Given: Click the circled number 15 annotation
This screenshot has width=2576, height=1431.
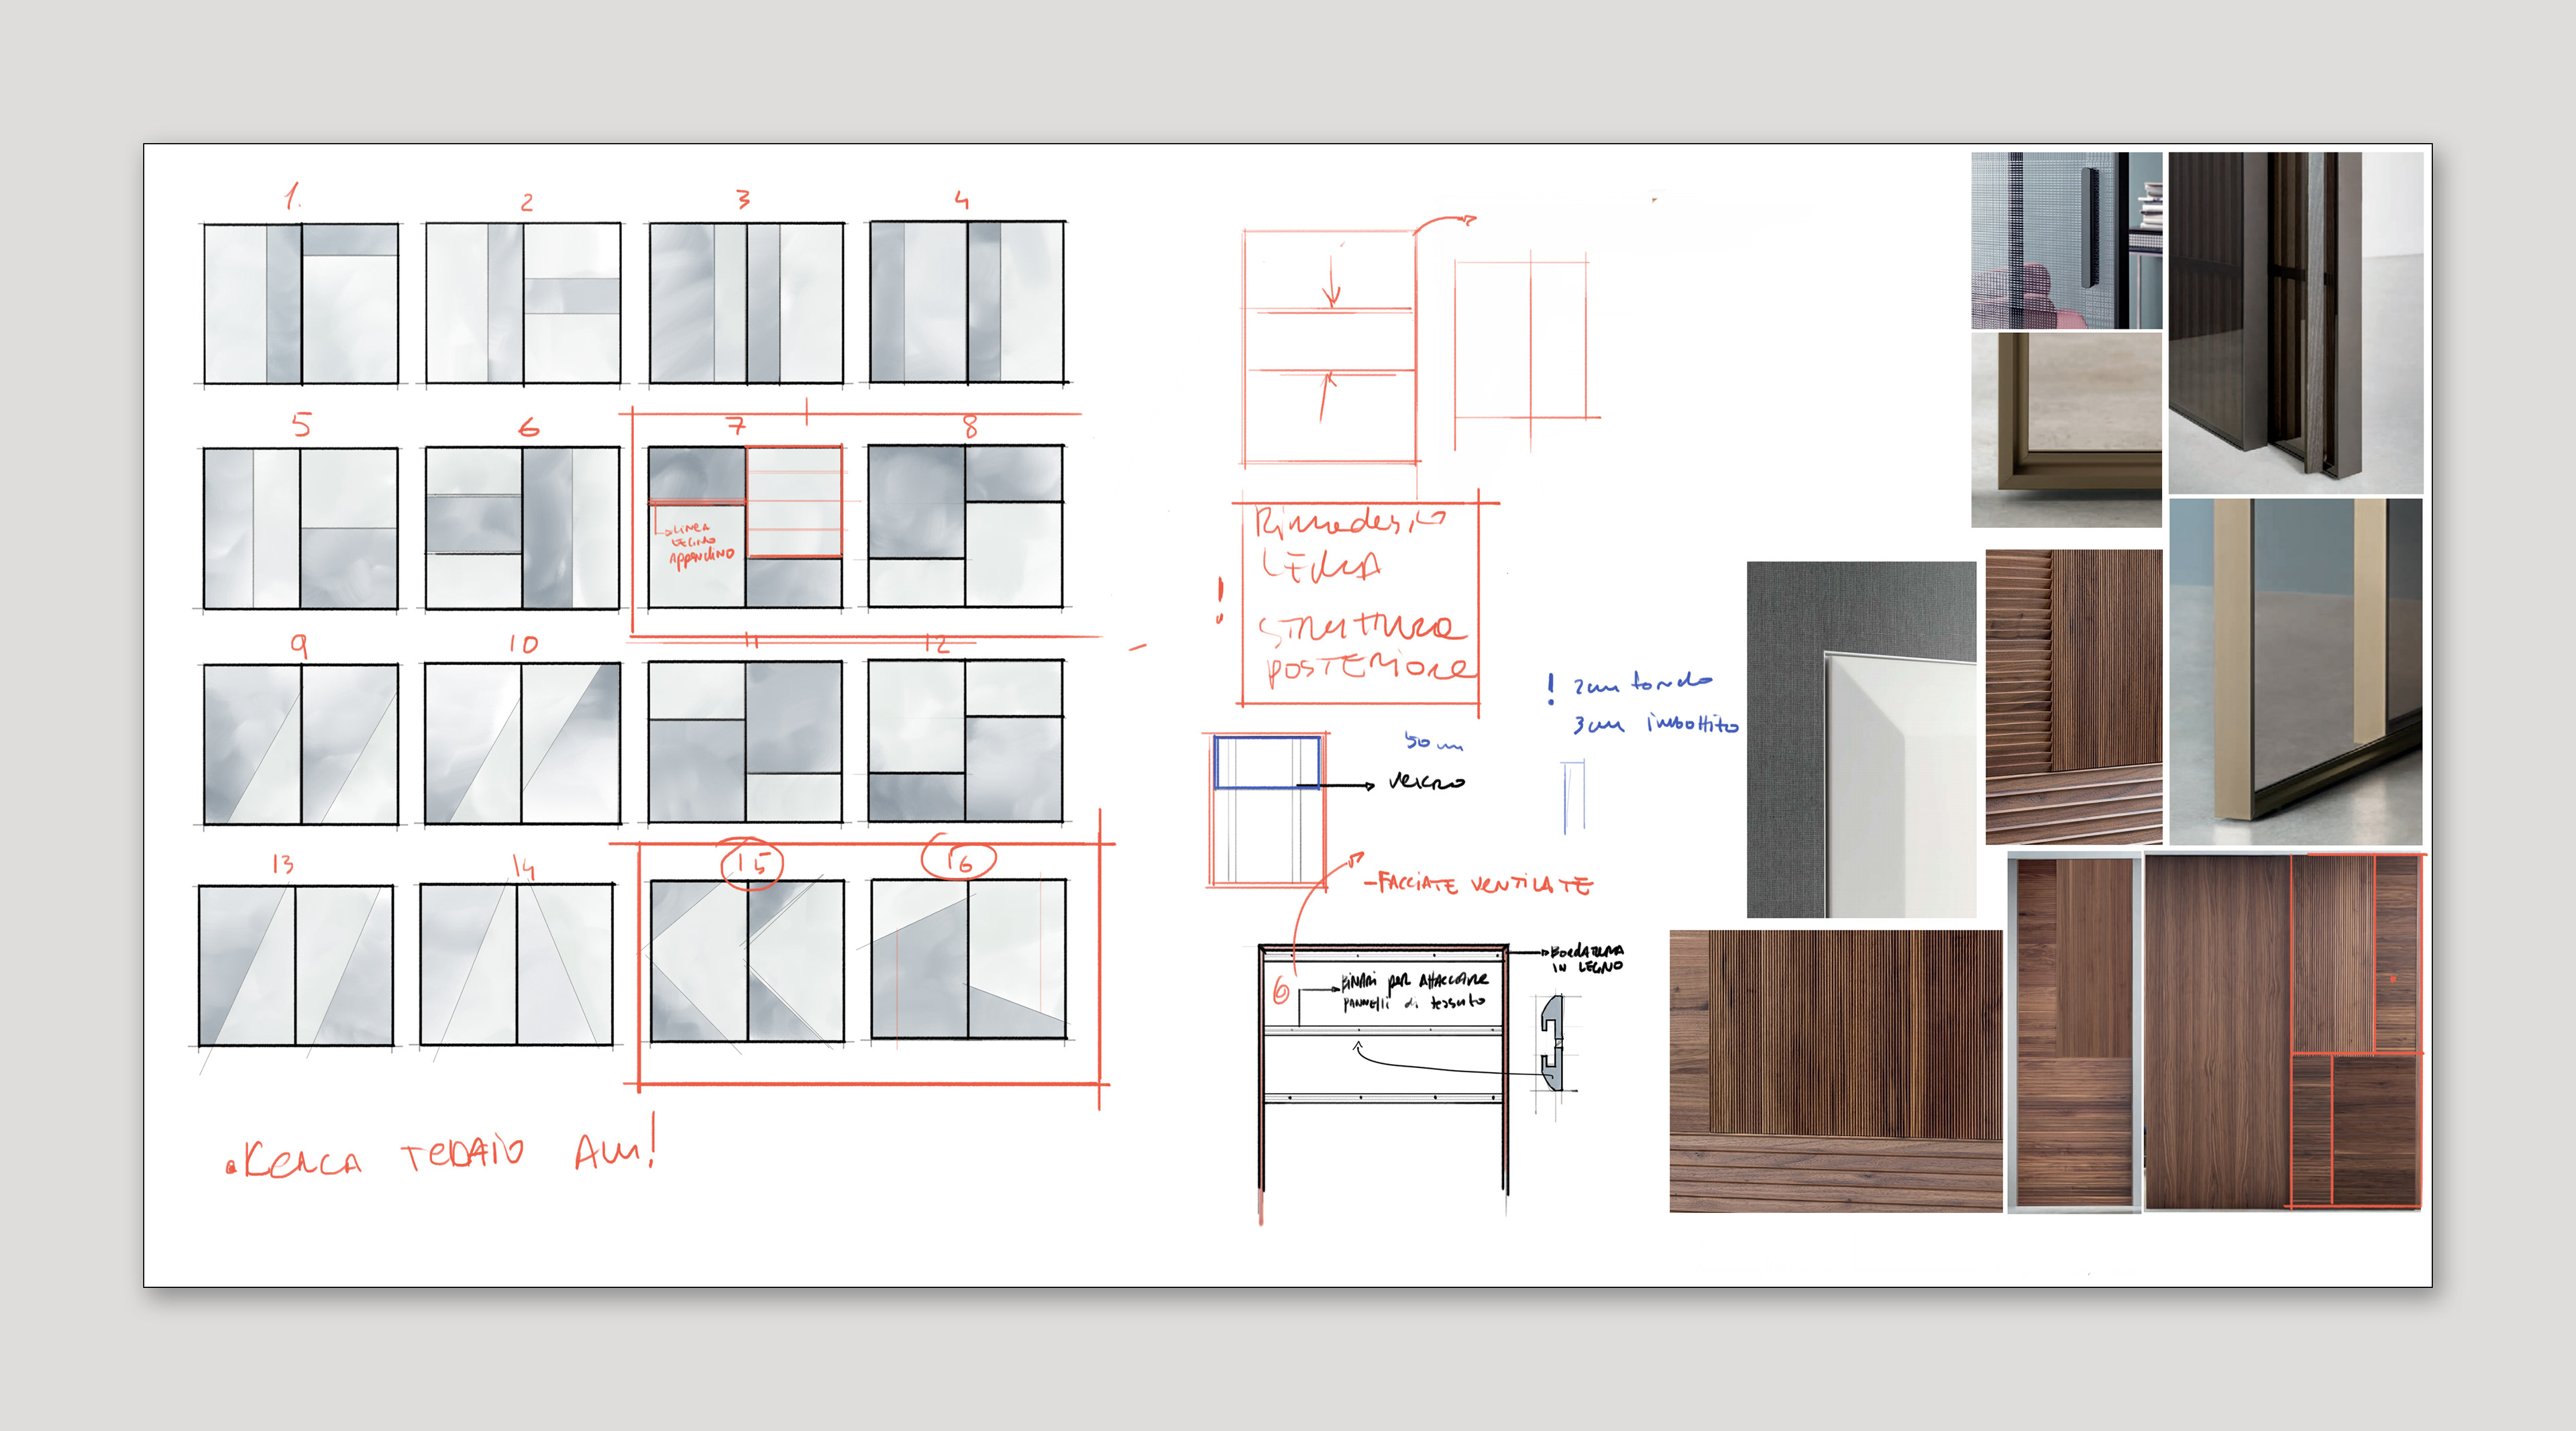Looking at the screenshot, I should click(752, 863).
